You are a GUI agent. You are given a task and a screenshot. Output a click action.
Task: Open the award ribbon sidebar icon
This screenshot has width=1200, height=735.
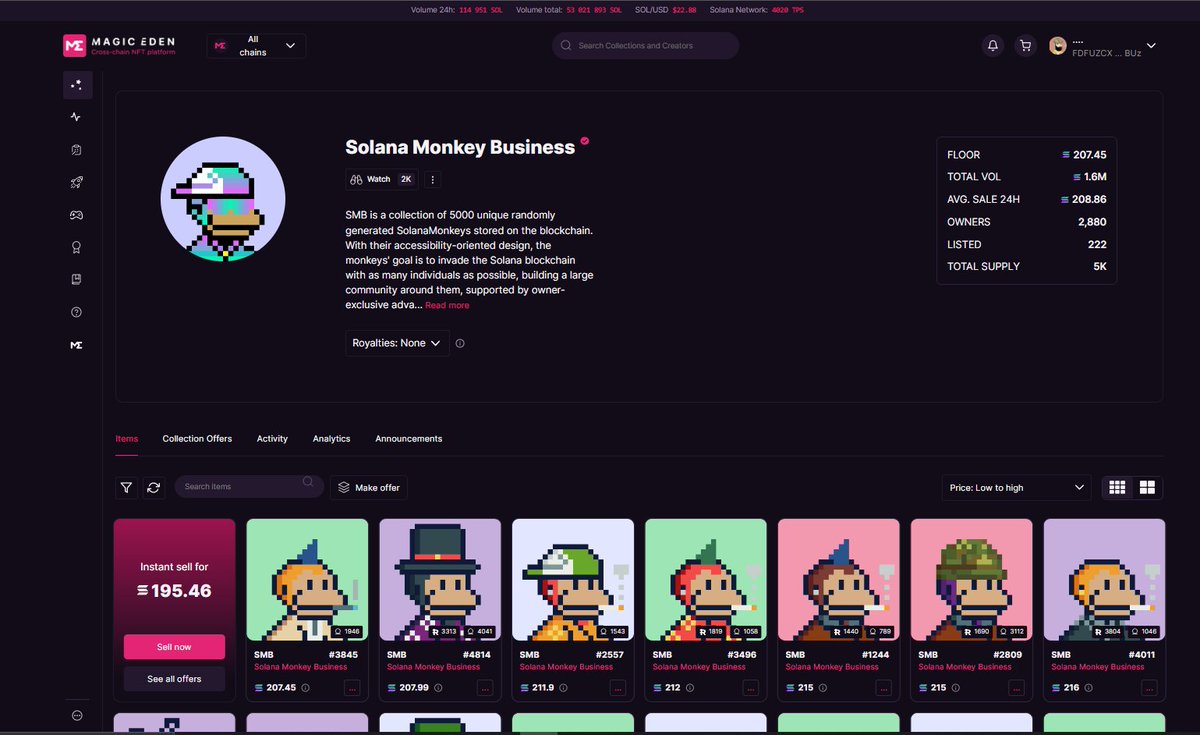click(77, 247)
